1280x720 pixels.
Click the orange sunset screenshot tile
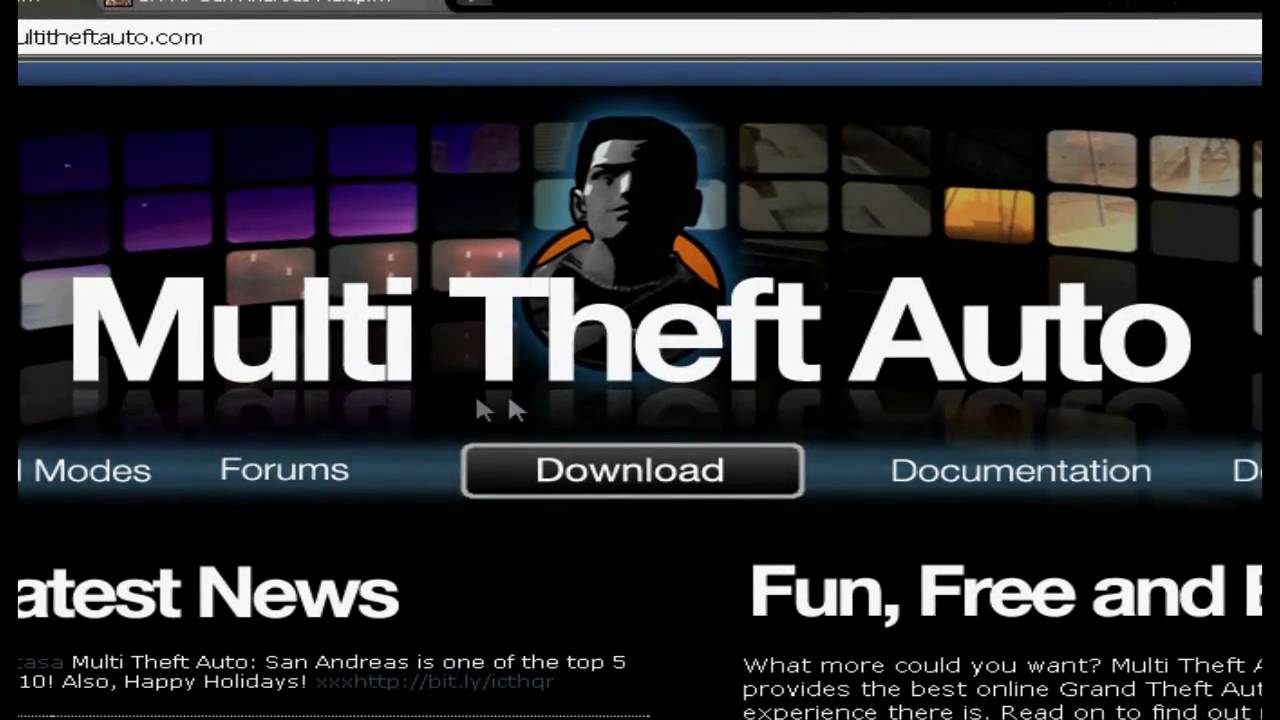point(989,216)
